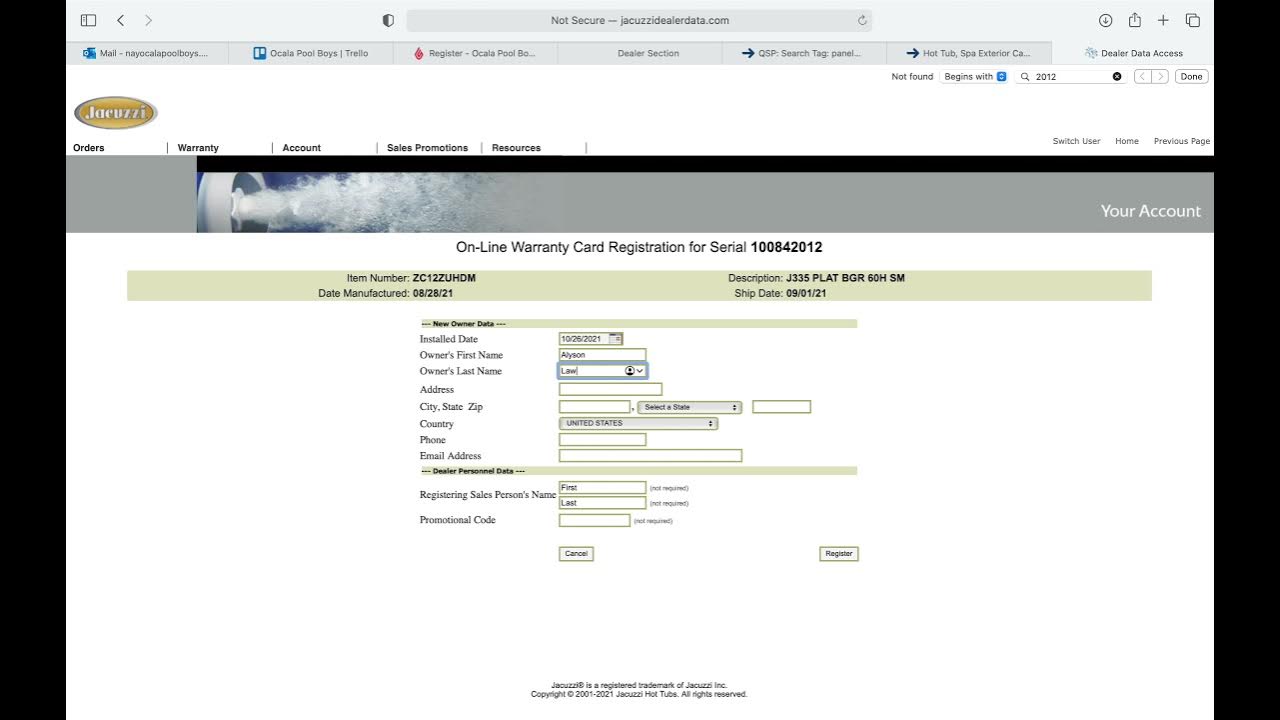Click the Register button
1280x720 pixels.
coord(839,553)
